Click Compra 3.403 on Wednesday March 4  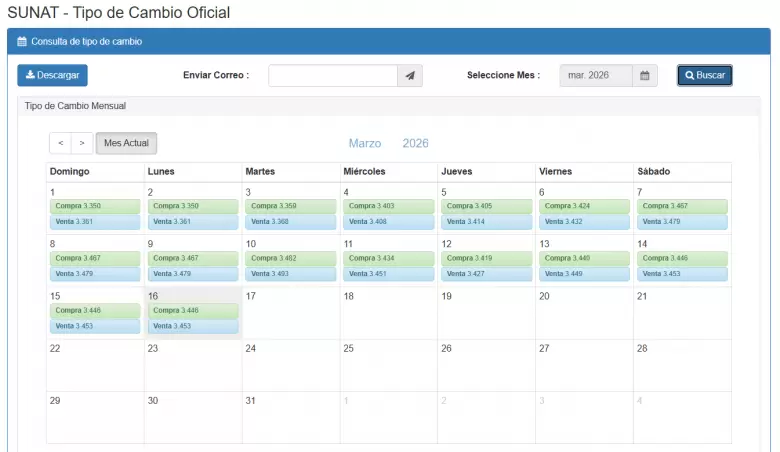tap(388, 206)
